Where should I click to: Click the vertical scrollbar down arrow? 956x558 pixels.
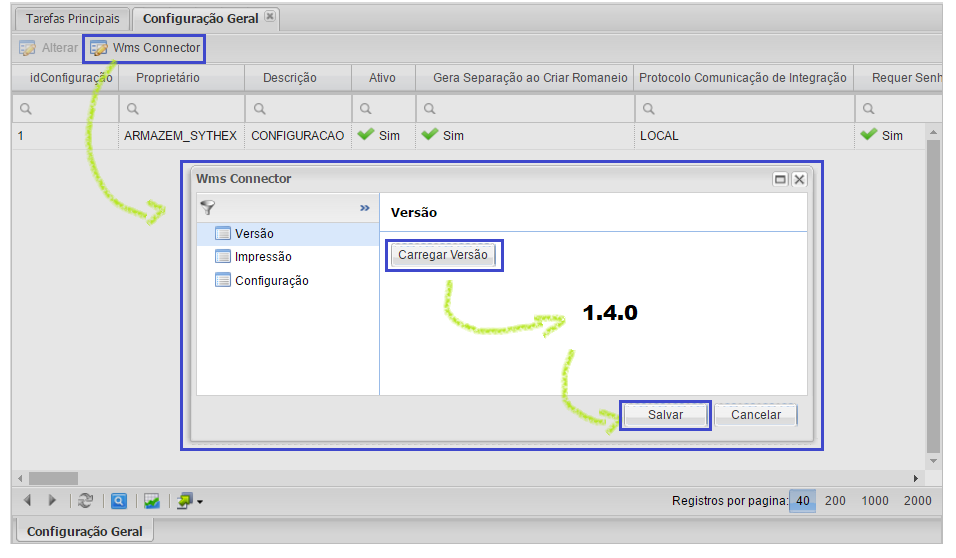tap(933, 461)
